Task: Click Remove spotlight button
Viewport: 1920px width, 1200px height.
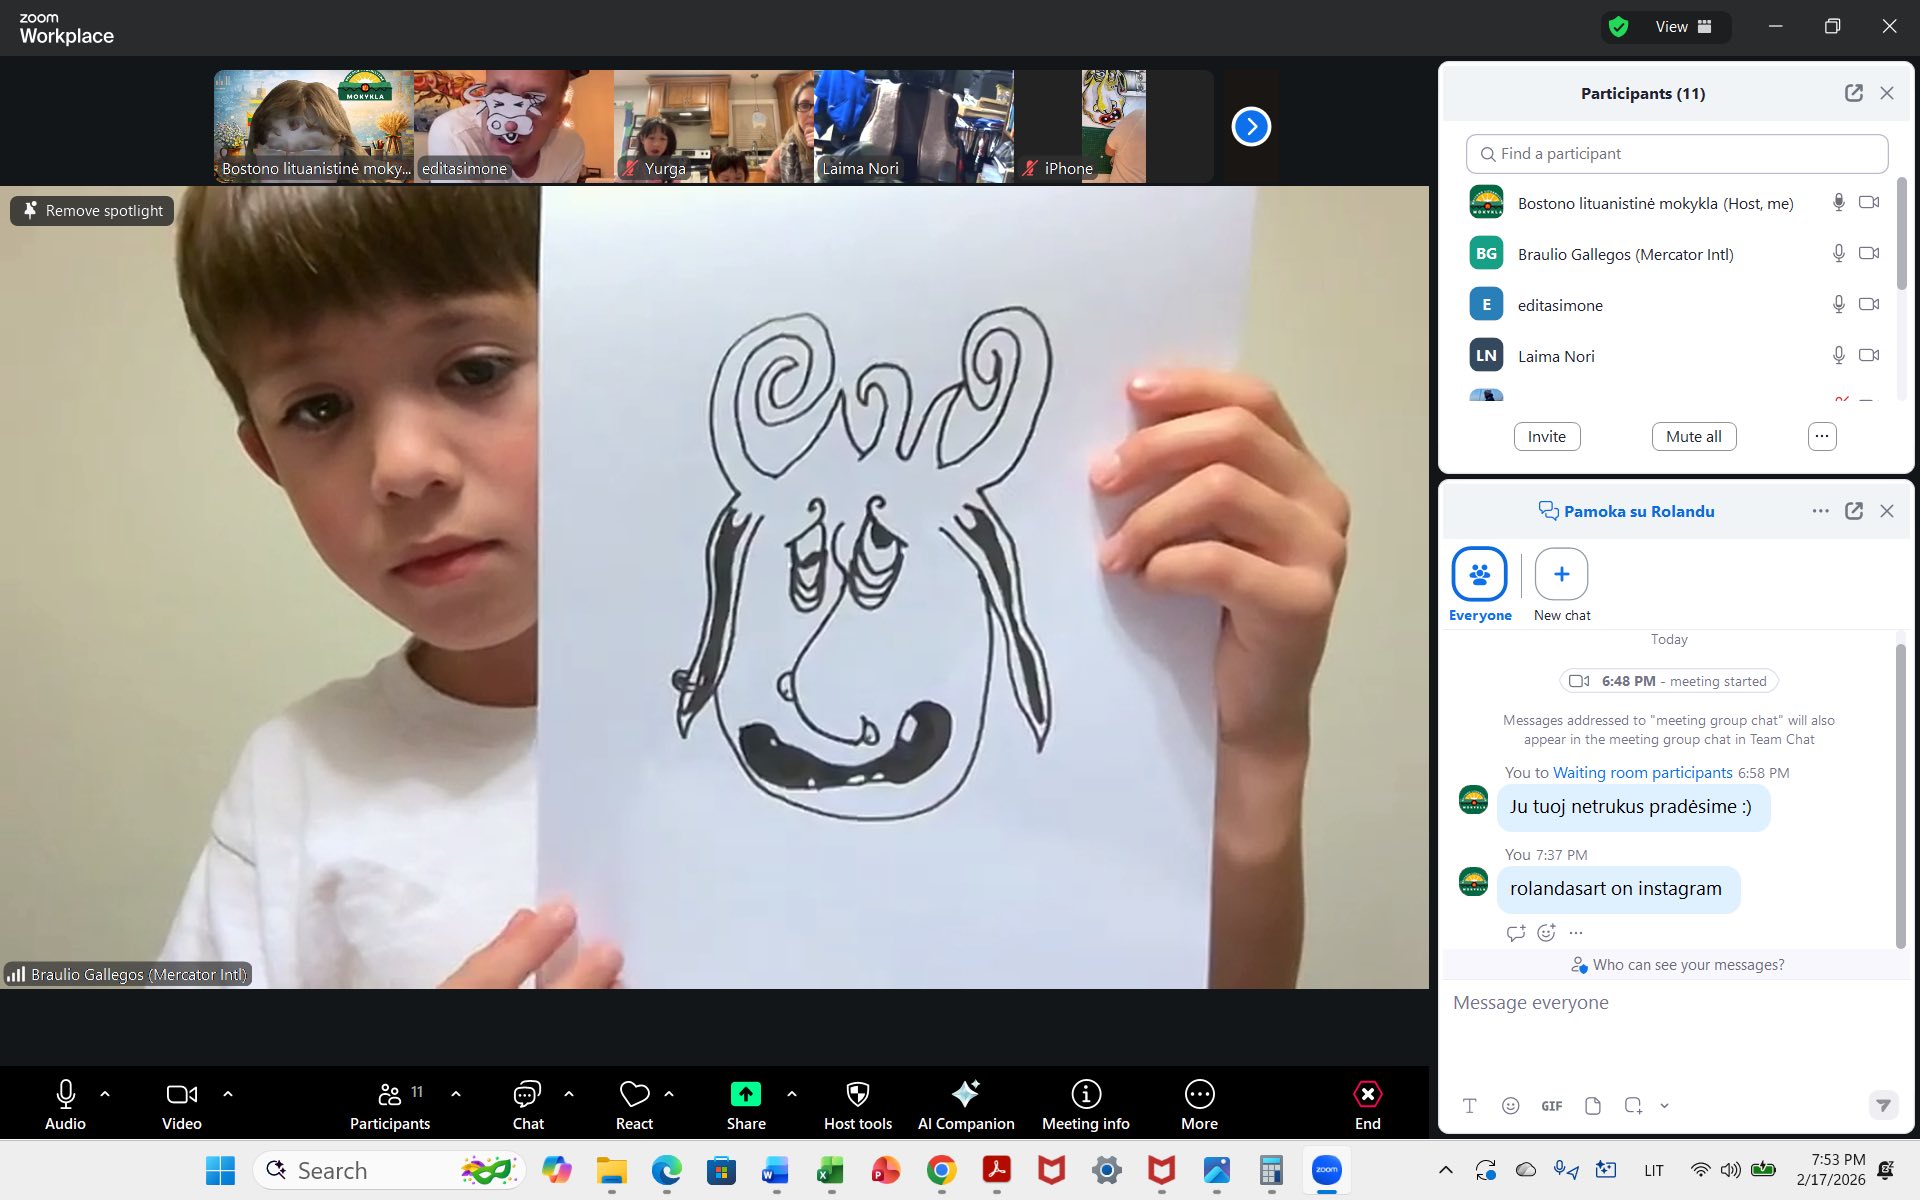Action: [93, 211]
